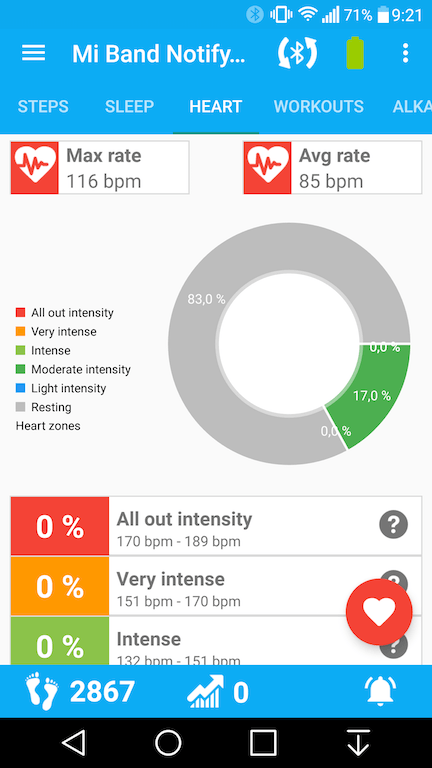Open the hamburger navigation menu
432x768 pixels.
(x=33, y=53)
